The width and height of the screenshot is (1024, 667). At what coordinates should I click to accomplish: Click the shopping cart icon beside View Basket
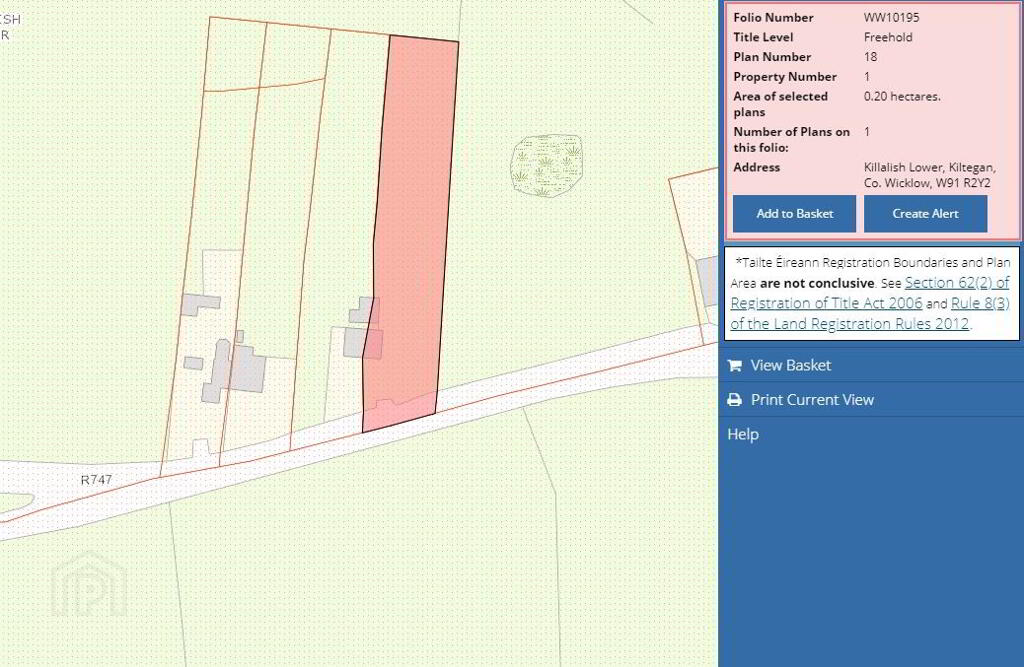click(x=735, y=365)
